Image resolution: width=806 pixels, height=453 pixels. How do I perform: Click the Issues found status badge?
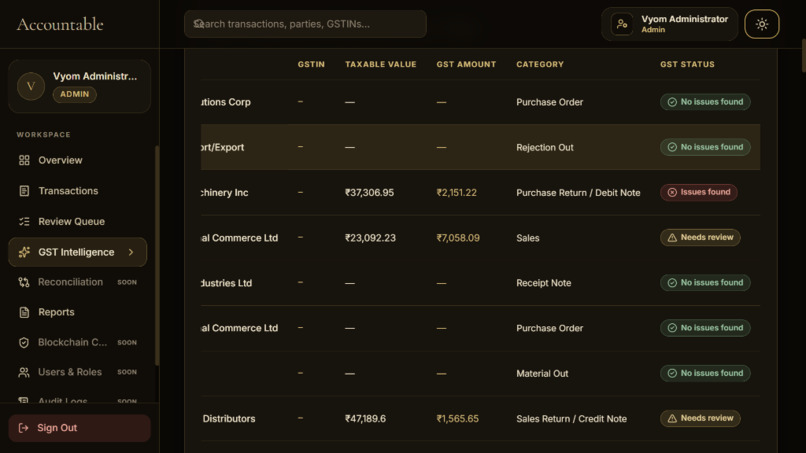pos(699,192)
